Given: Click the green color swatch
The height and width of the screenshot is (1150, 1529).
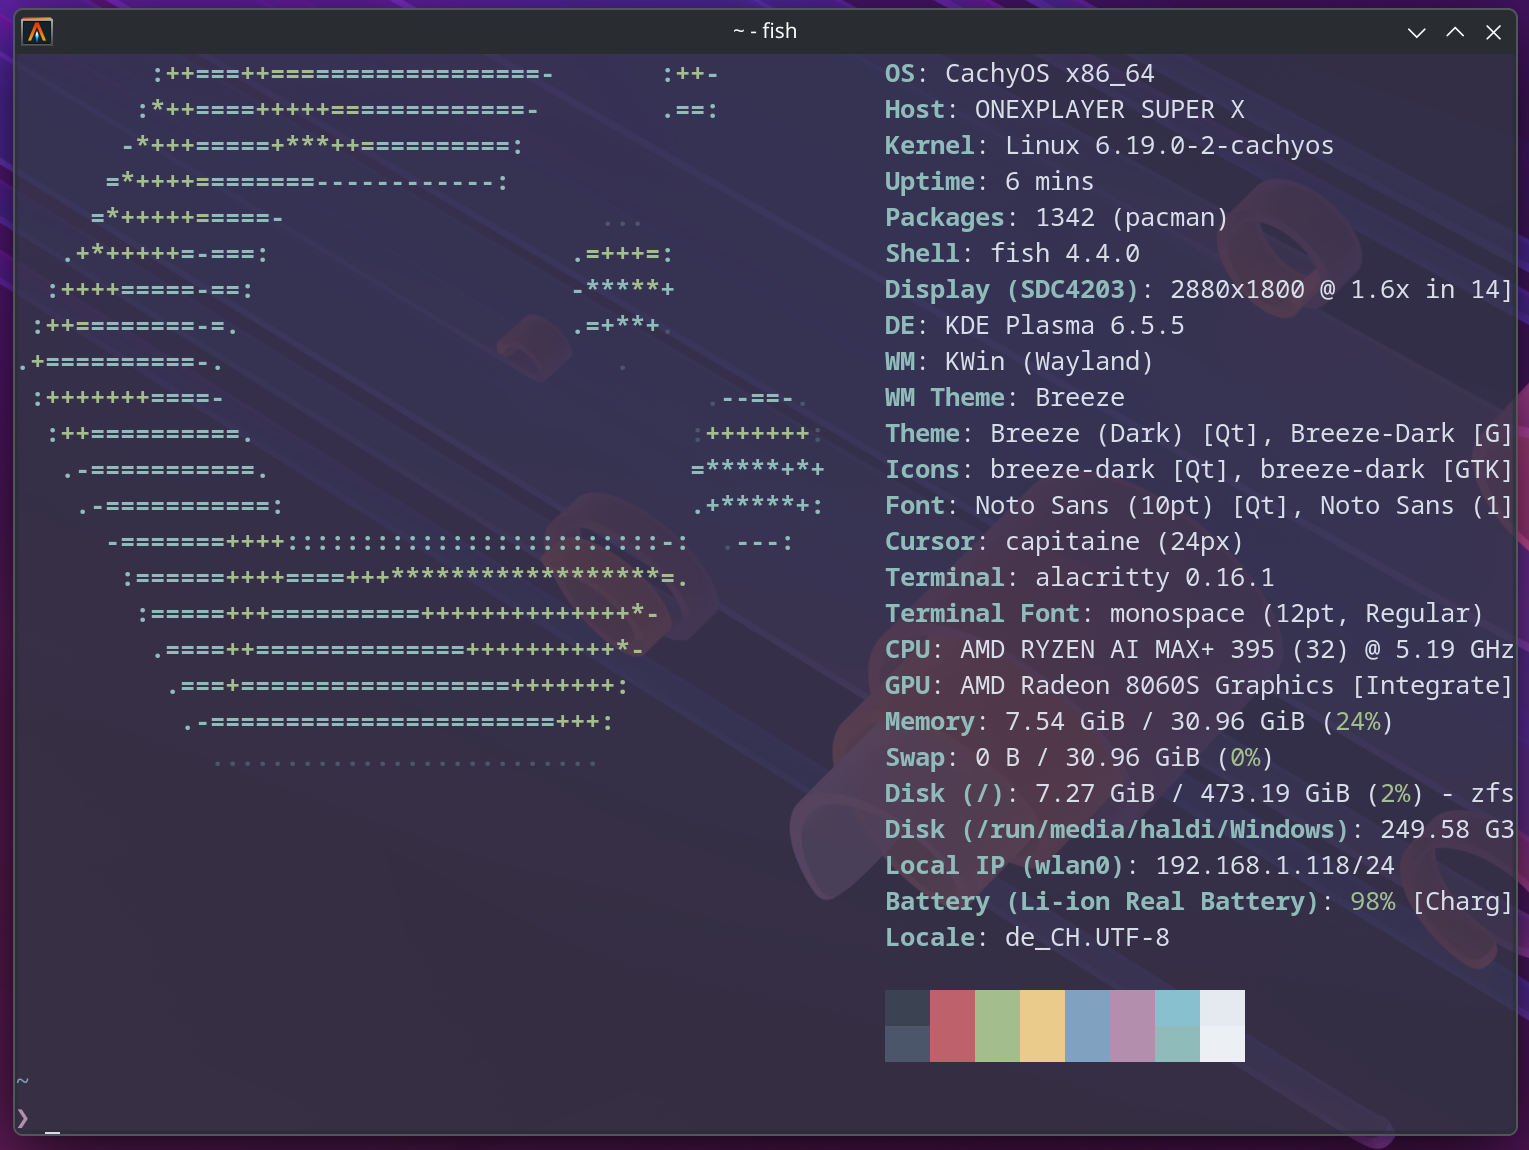Looking at the screenshot, I should [997, 1026].
